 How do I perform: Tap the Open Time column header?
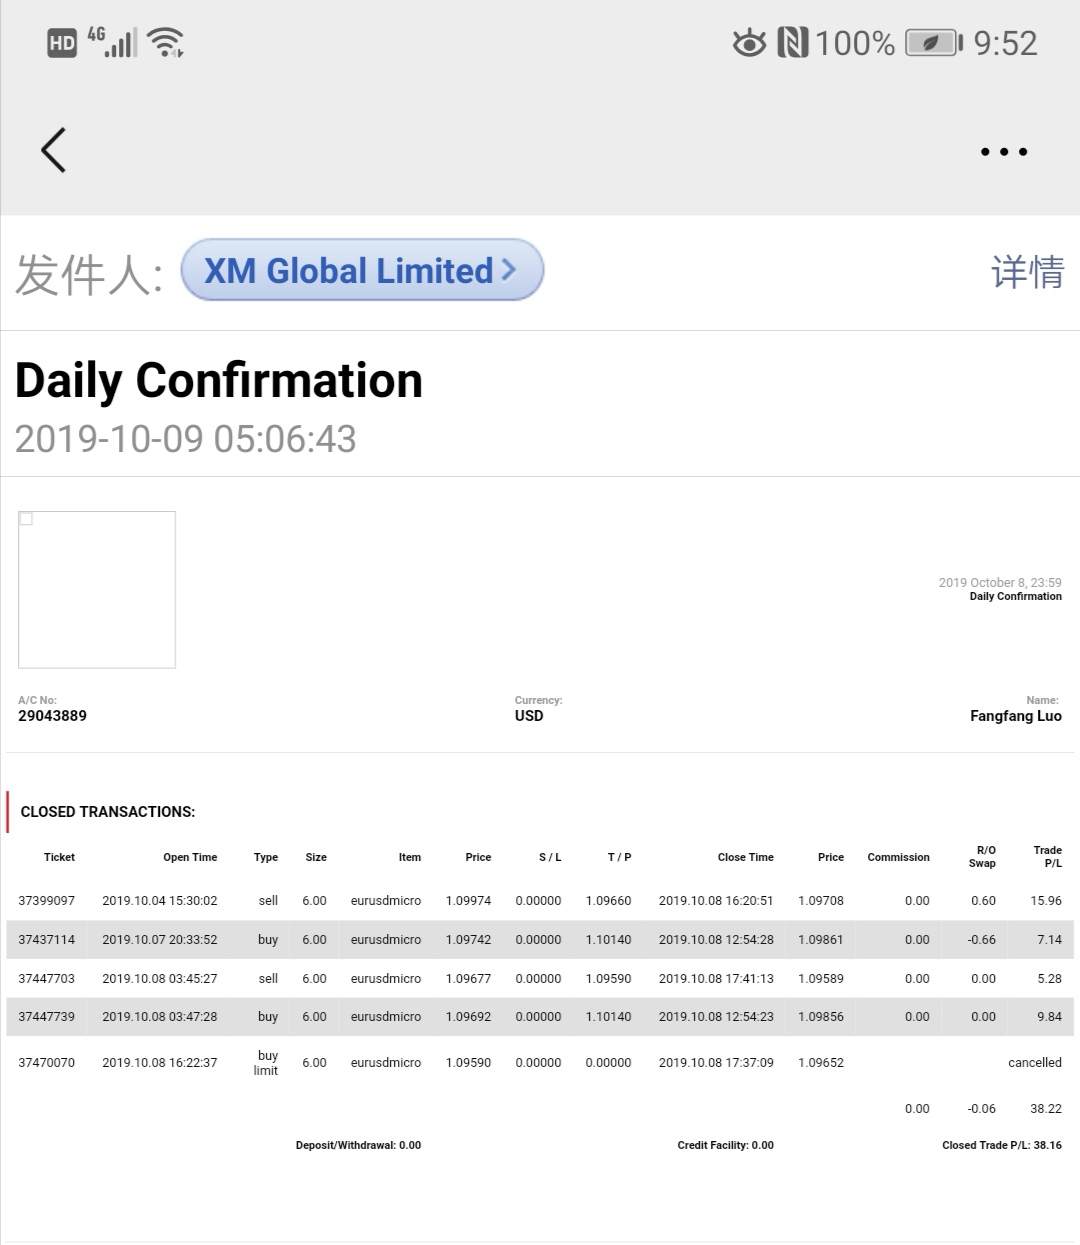[x=190, y=857]
